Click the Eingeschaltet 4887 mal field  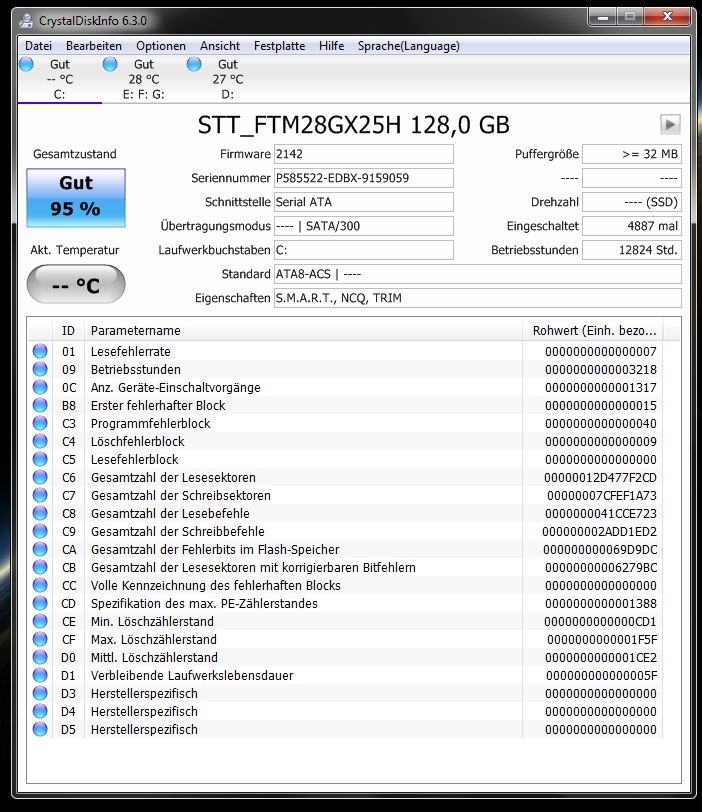(x=632, y=226)
